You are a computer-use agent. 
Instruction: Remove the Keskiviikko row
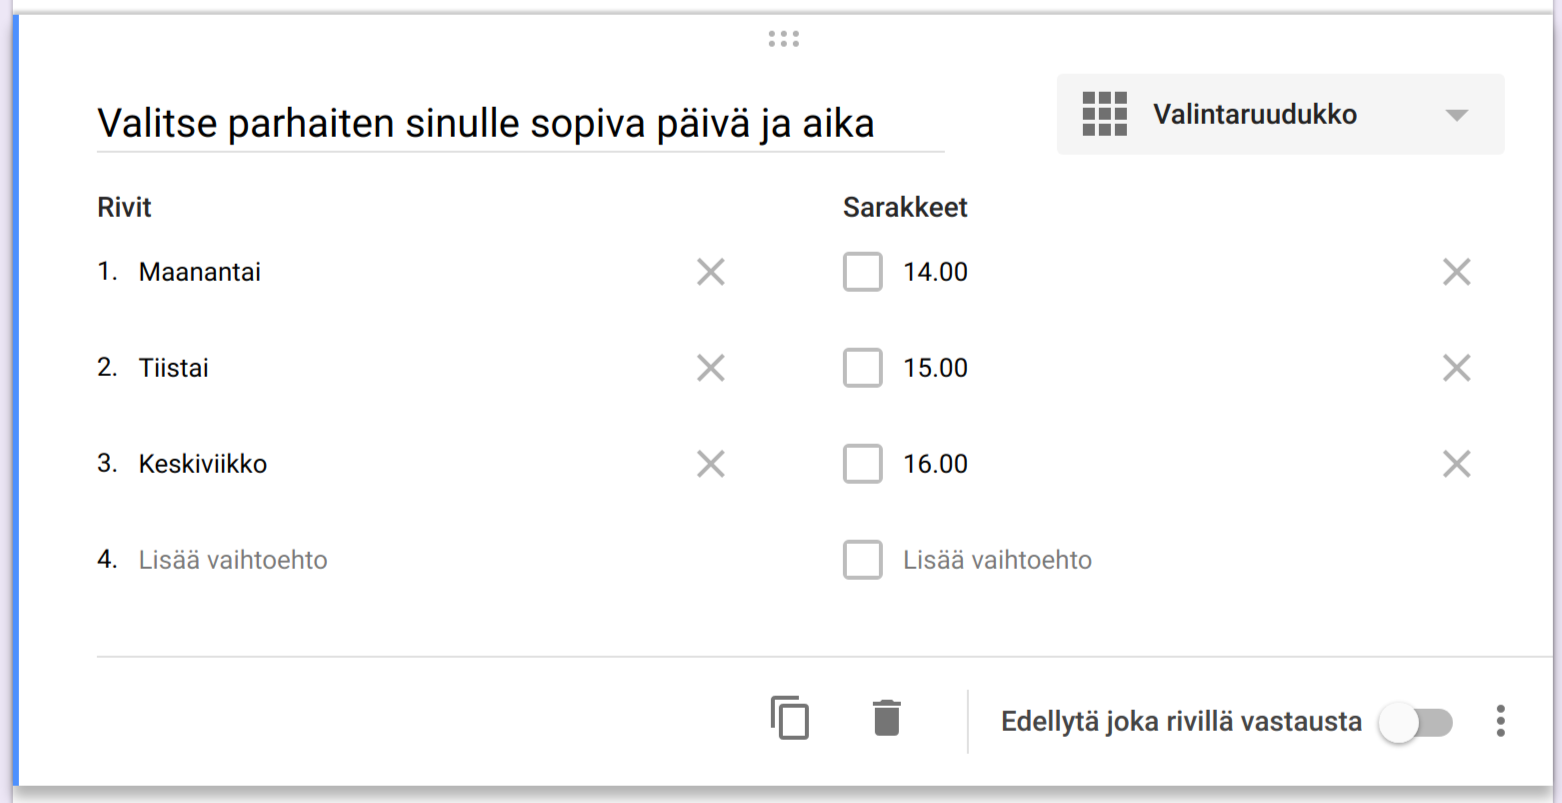point(710,464)
